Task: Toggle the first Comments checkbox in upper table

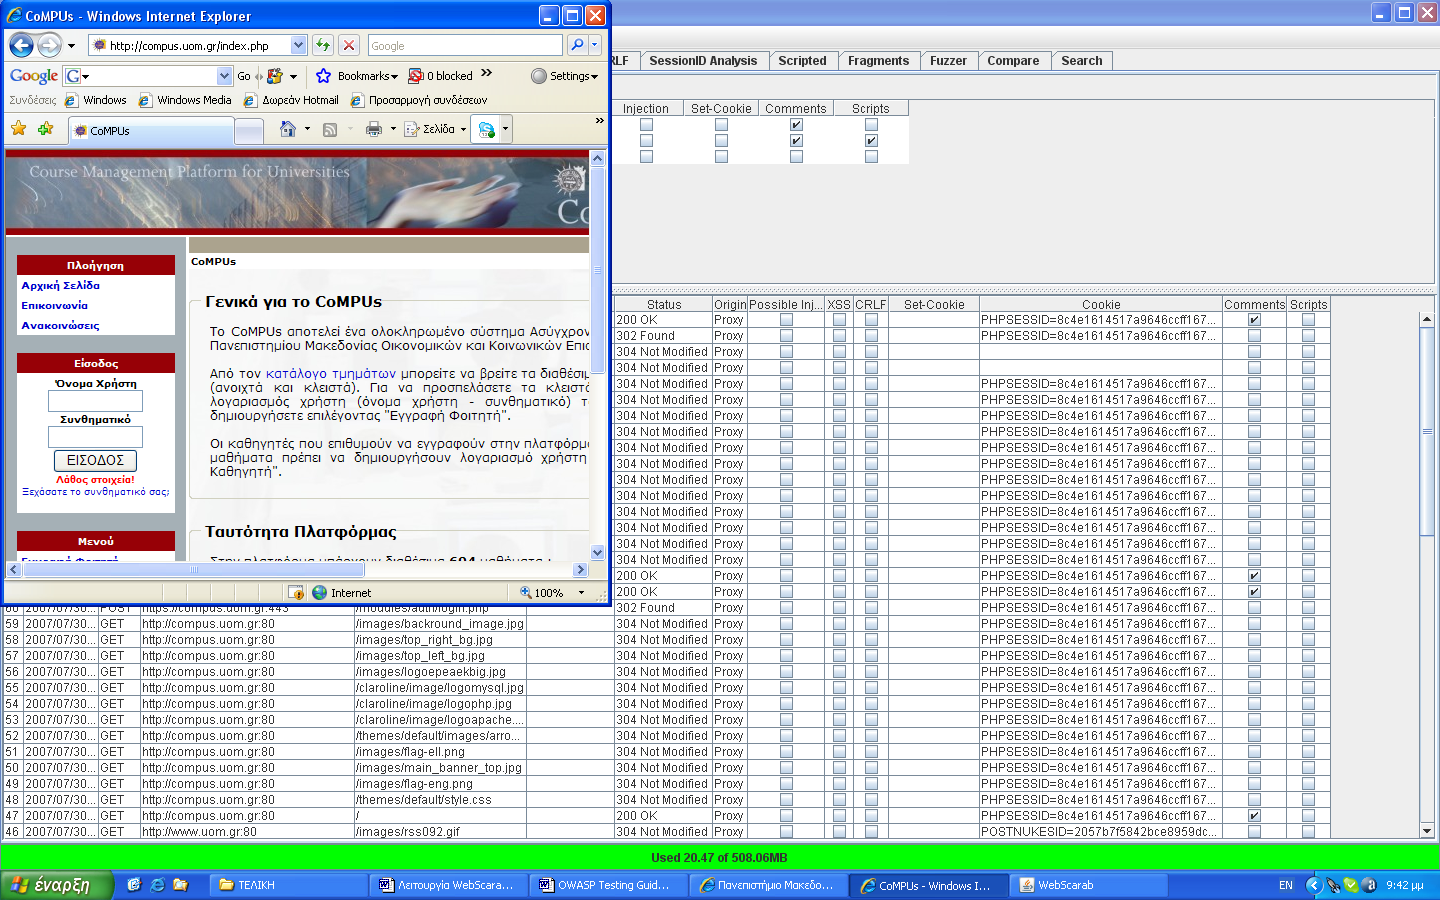Action: click(x=796, y=125)
